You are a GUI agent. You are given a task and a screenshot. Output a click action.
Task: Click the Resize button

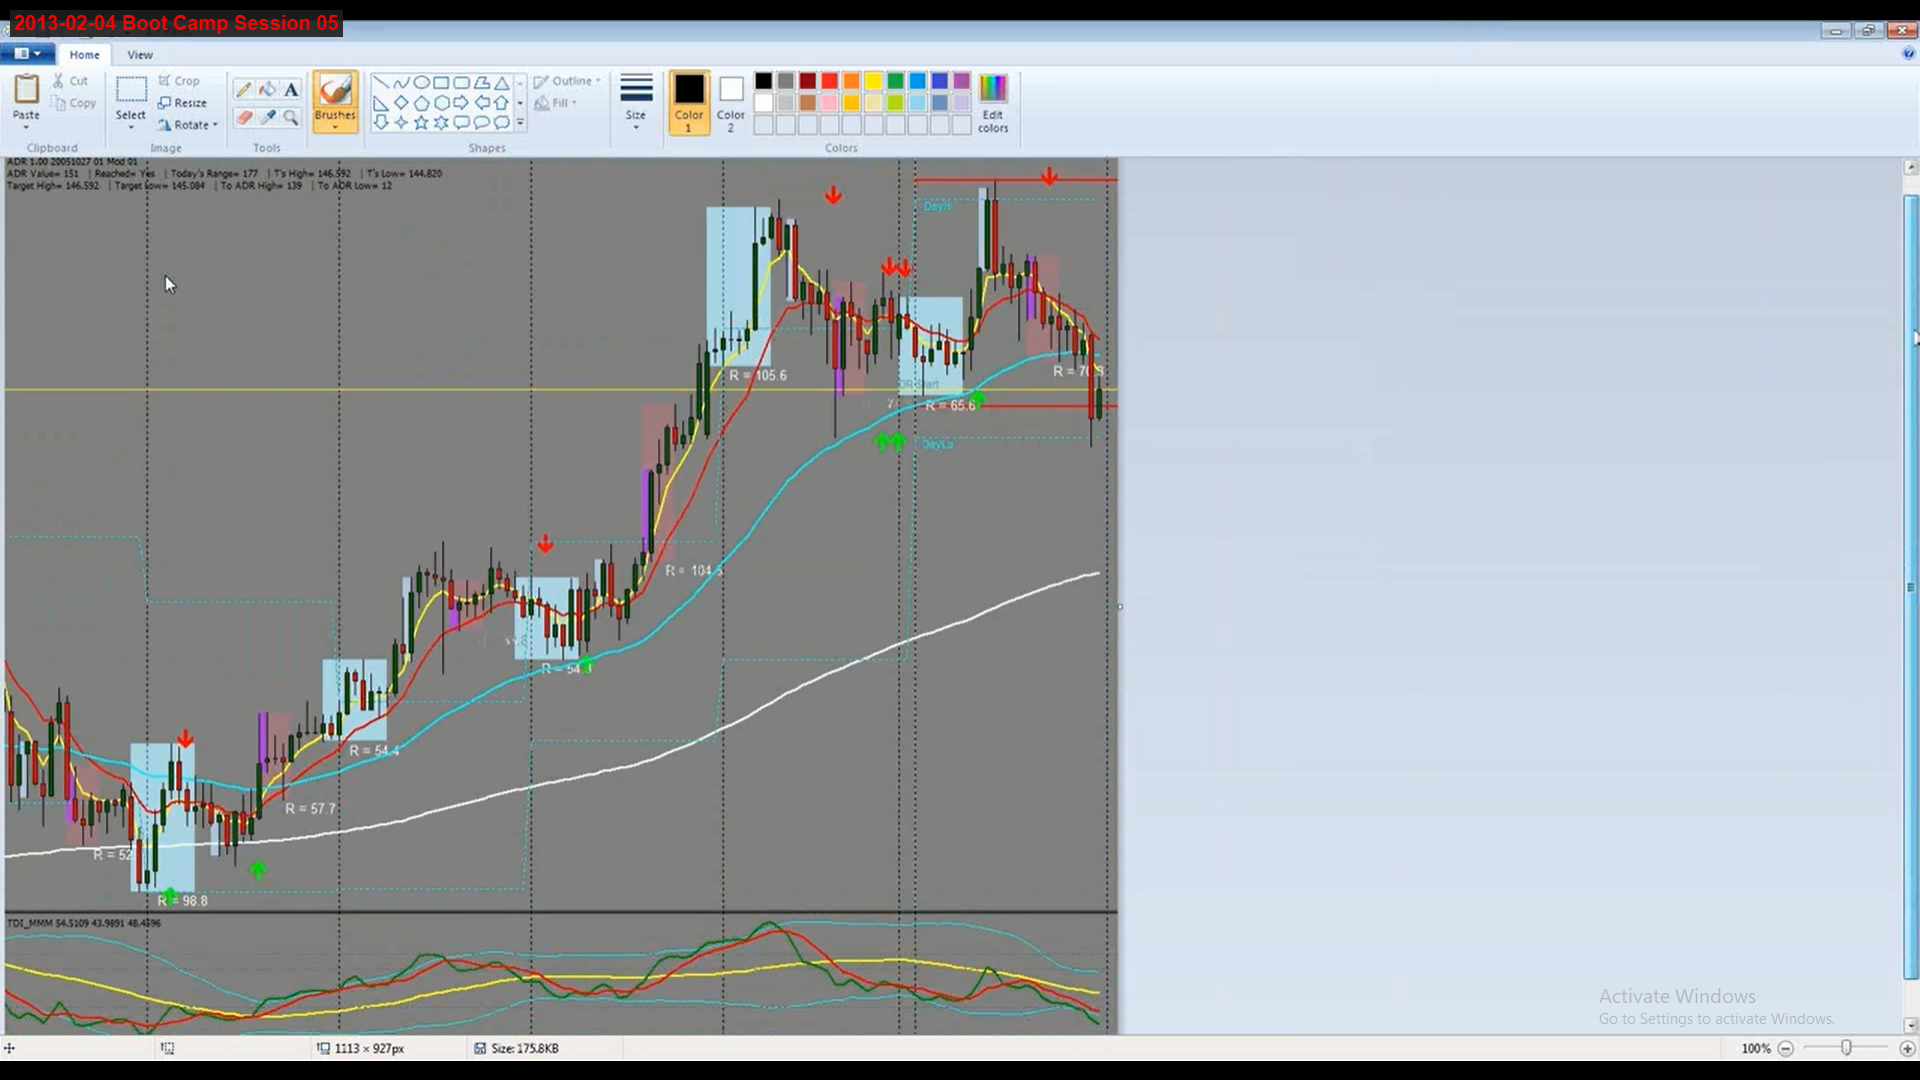(182, 103)
